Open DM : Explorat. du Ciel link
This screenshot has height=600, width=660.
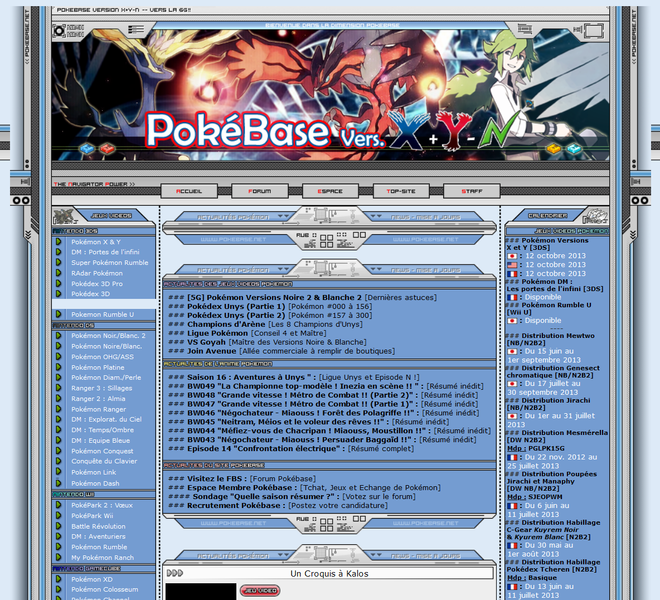coord(106,419)
